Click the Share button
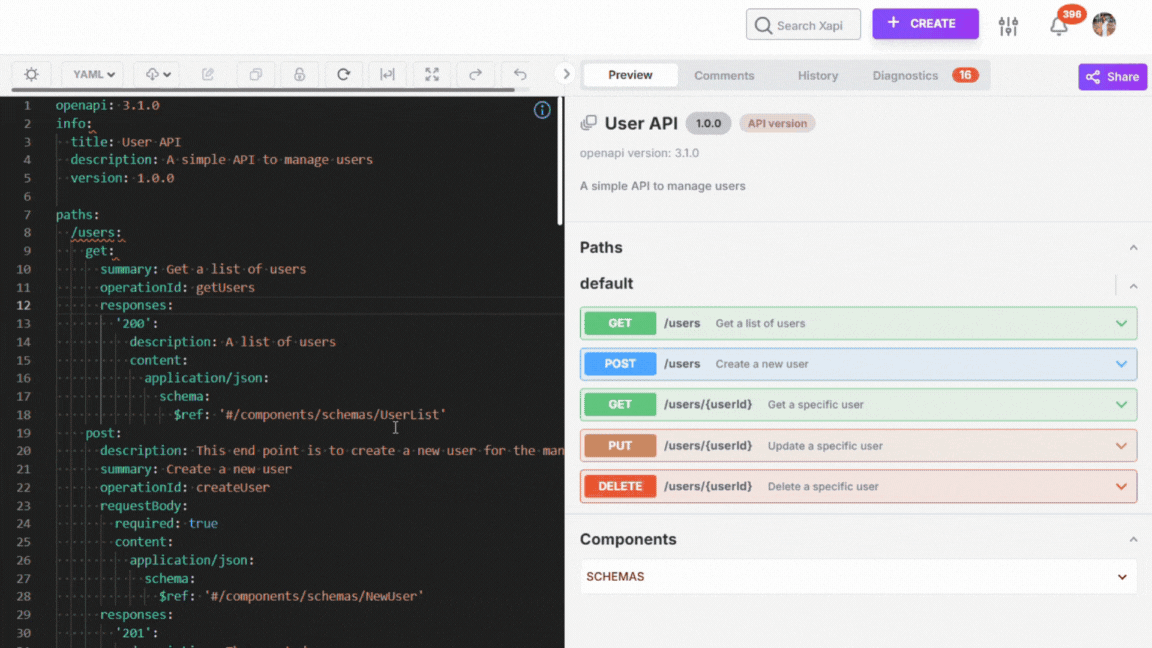 [x=1112, y=76]
